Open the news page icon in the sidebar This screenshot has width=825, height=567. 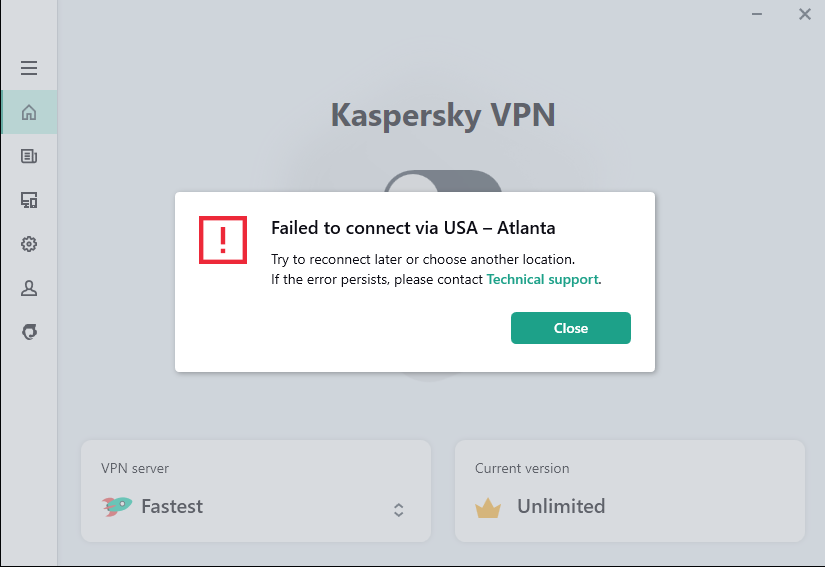(29, 156)
